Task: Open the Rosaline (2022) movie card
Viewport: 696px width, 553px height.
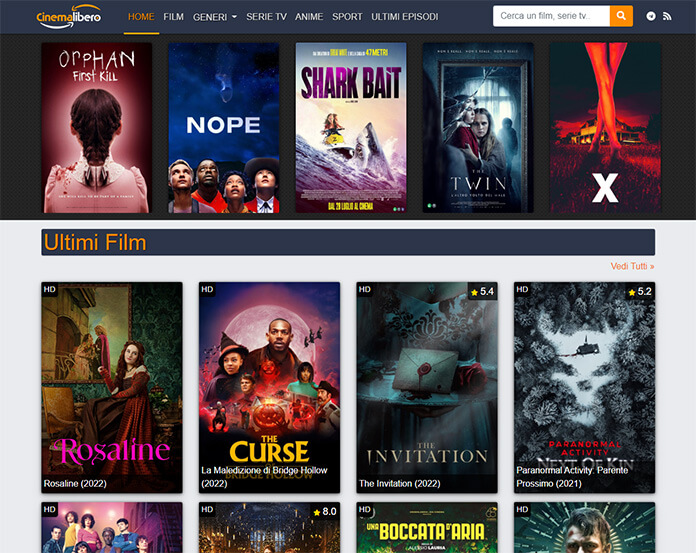Action: click(x=112, y=387)
